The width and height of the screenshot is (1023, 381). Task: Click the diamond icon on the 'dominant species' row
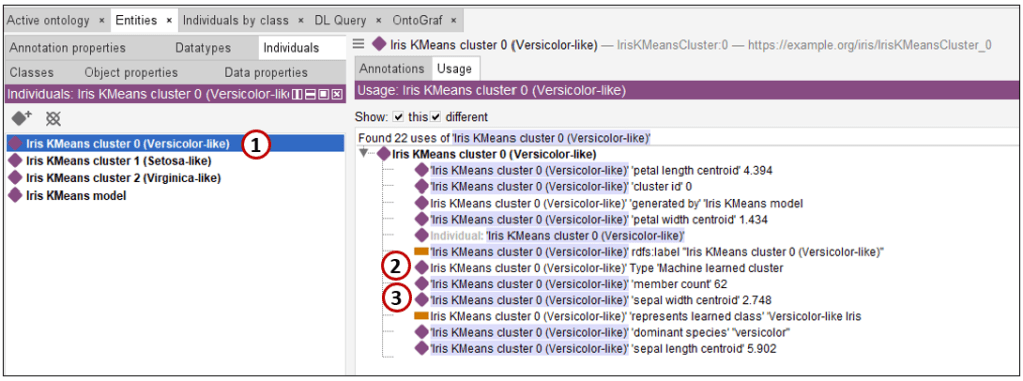[x=422, y=333]
